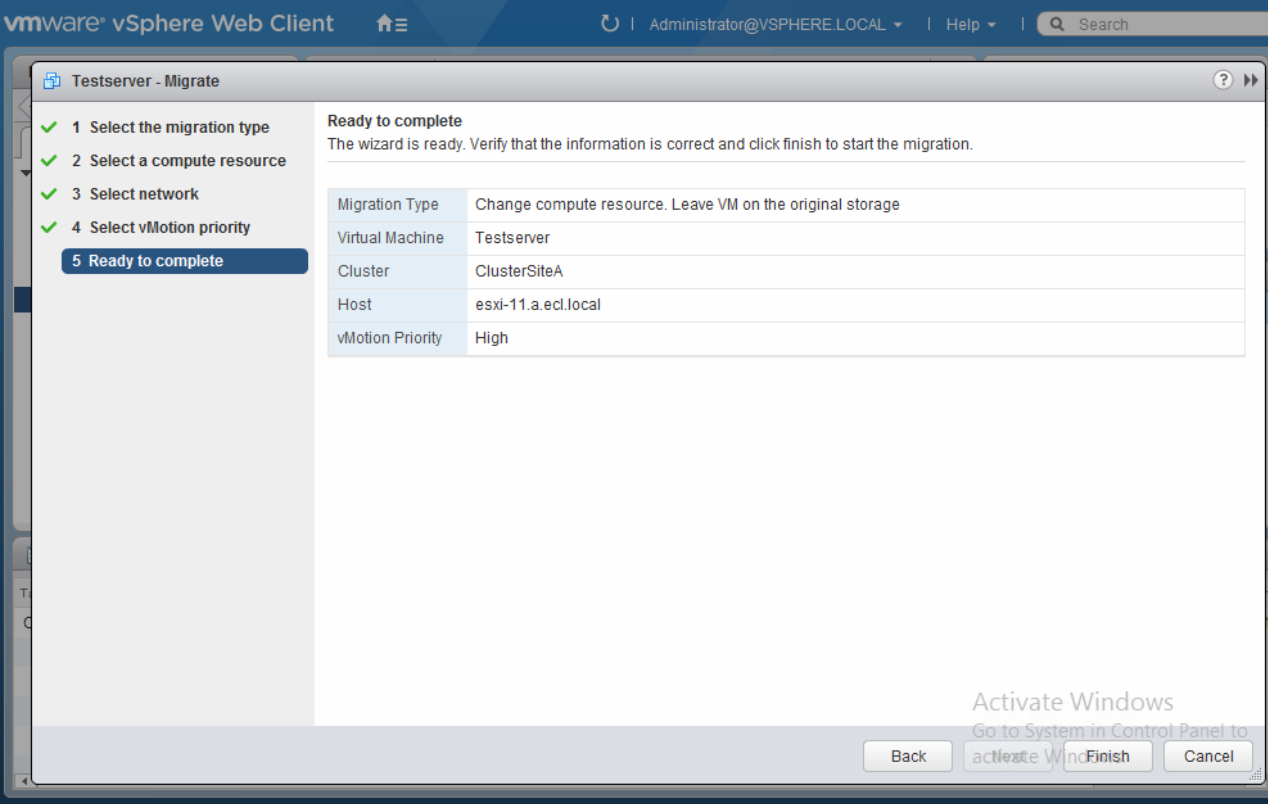Open the Home menu icon

pyautogui.click(x=391, y=25)
